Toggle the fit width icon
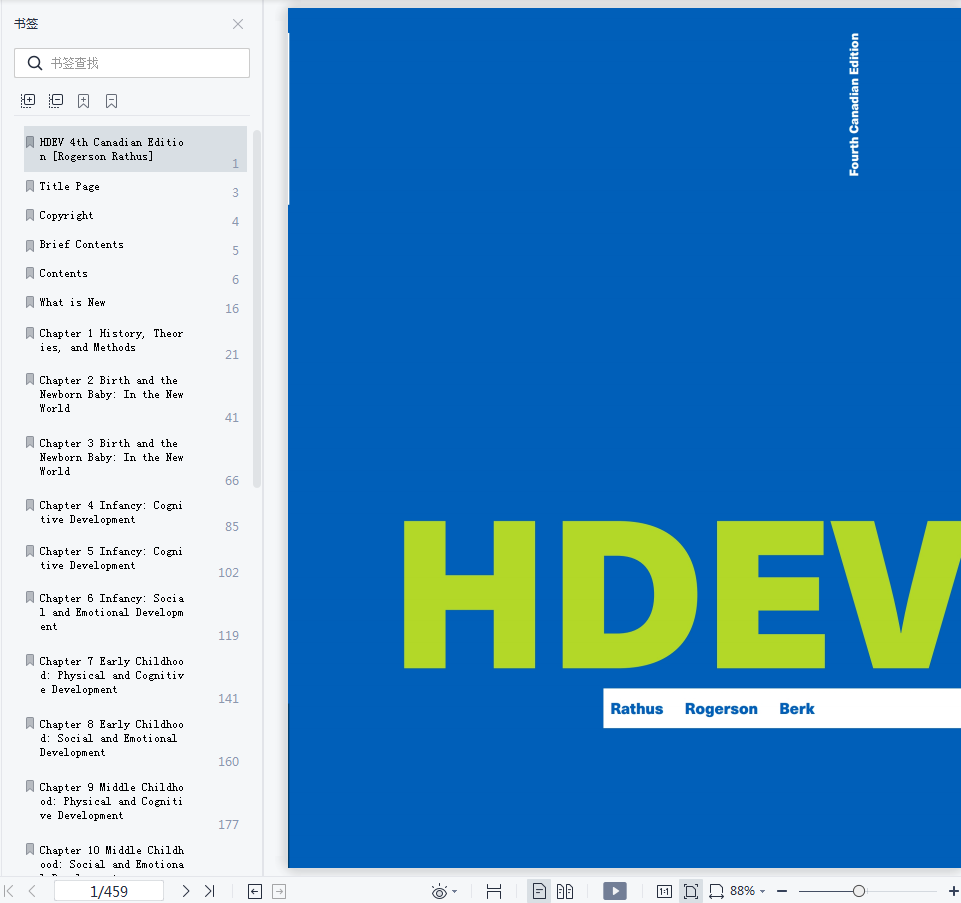961x903 pixels. click(x=716, y=891)
